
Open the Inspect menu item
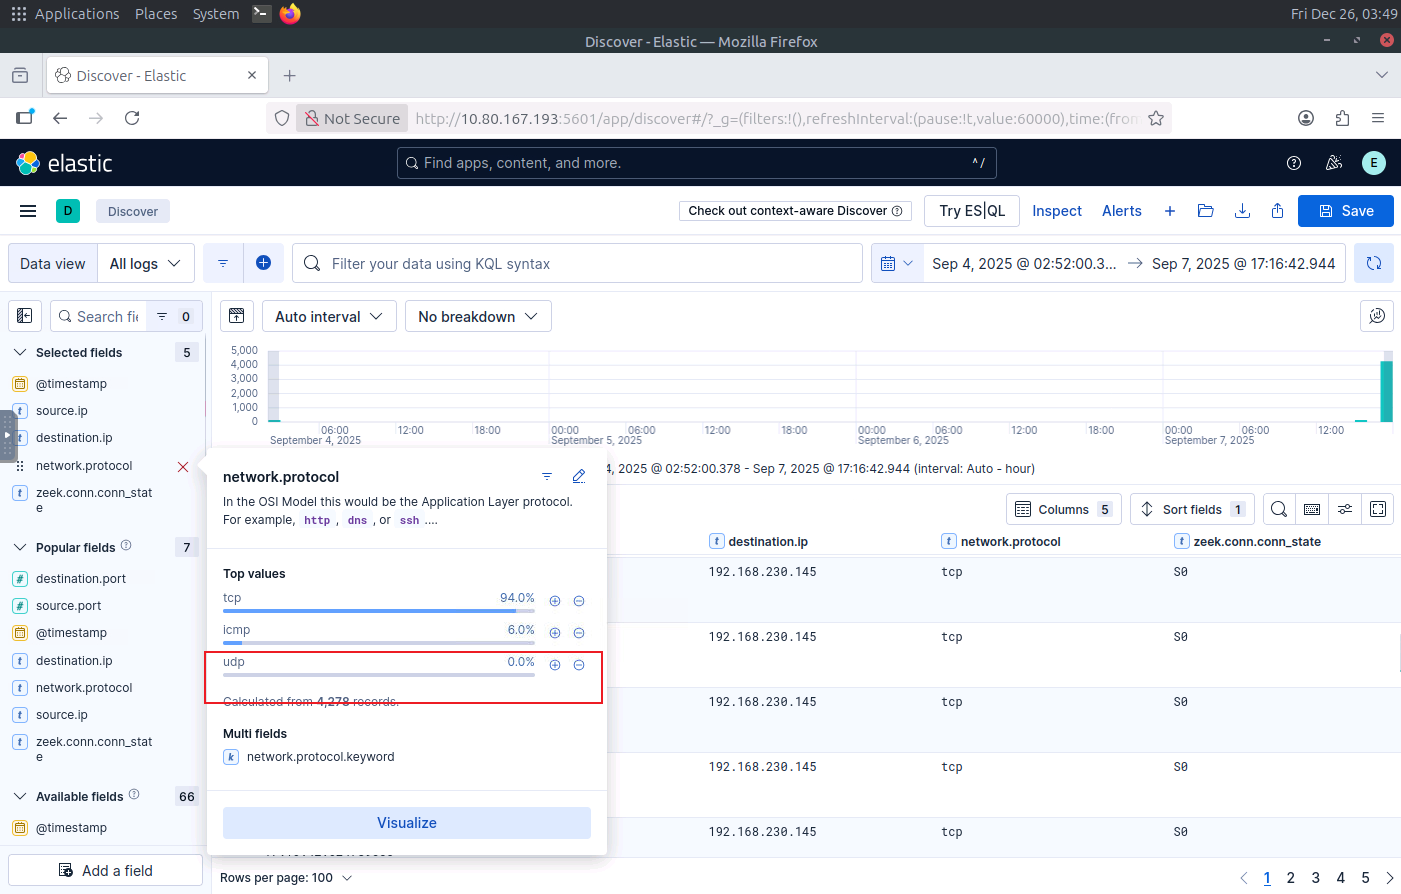pyautogui.click(x=1056, y=211)
